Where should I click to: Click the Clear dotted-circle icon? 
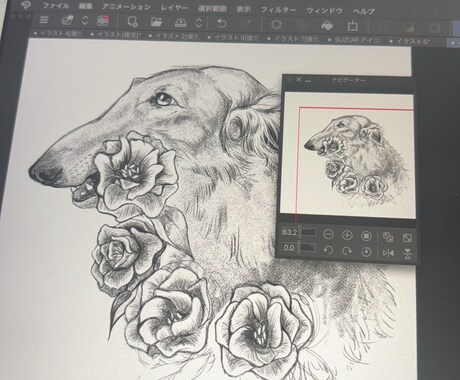tap(276, 25)
